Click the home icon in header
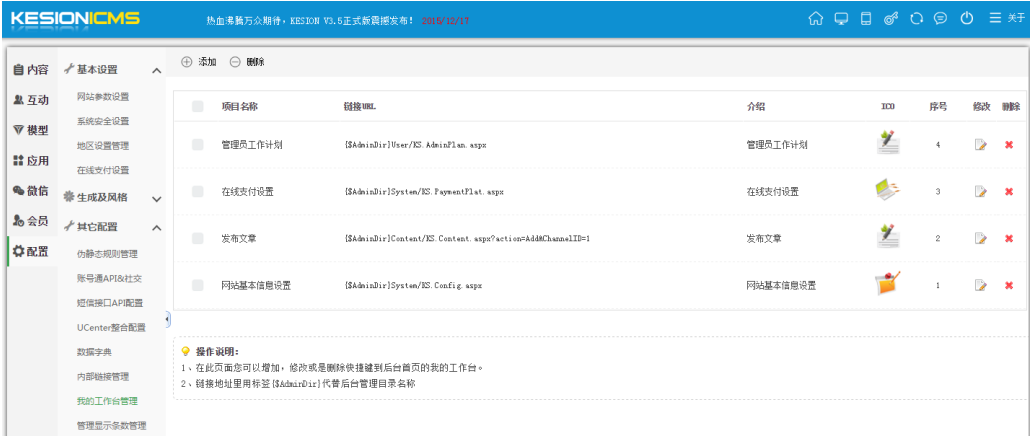This screenshot has width=1031, height=441. click(x=816, y=19)
